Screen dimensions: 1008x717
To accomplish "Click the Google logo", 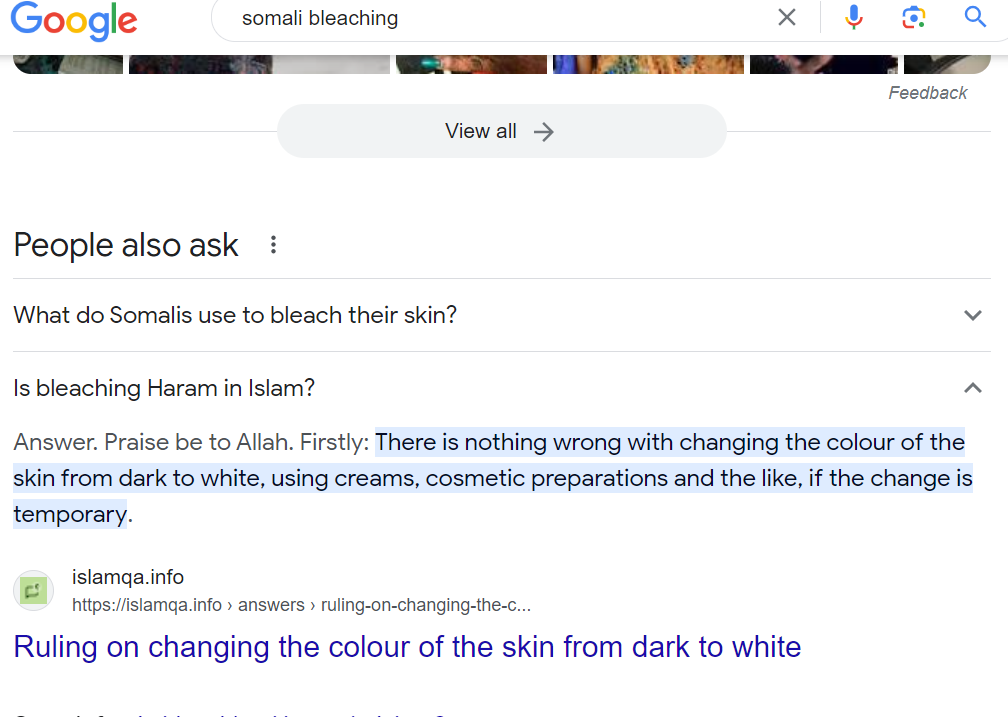I will [x=74, y=21].
